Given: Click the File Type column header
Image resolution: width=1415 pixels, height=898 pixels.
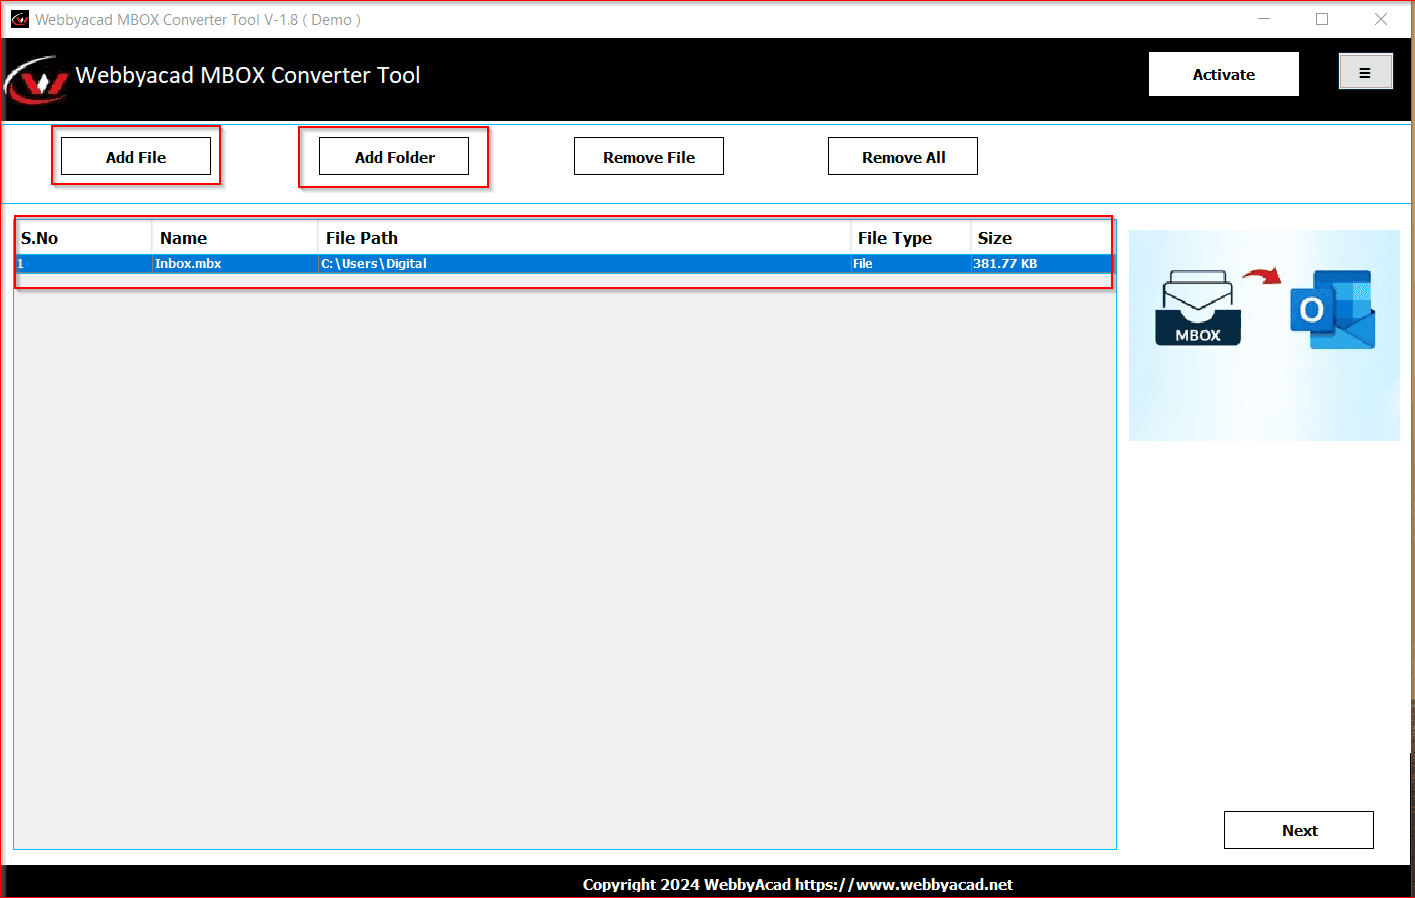Looking at the screenshot, I should pyautogui.click(x=895, y=237).
